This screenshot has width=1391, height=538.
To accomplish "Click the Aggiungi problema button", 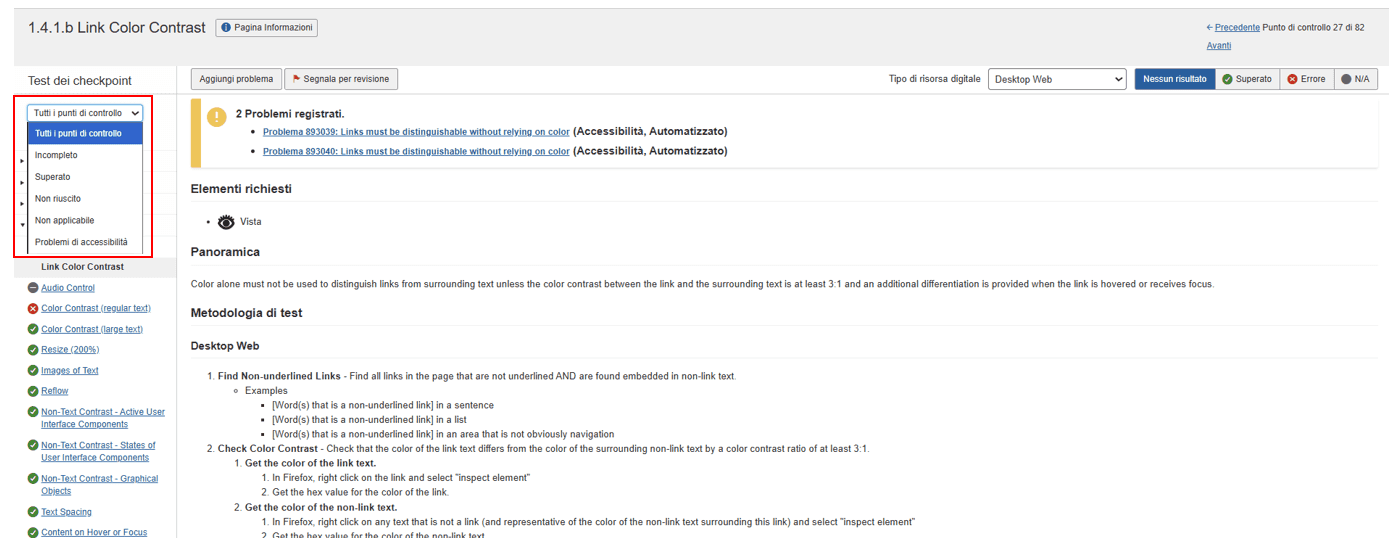I will pyautogui.click(x=236, y=79).
